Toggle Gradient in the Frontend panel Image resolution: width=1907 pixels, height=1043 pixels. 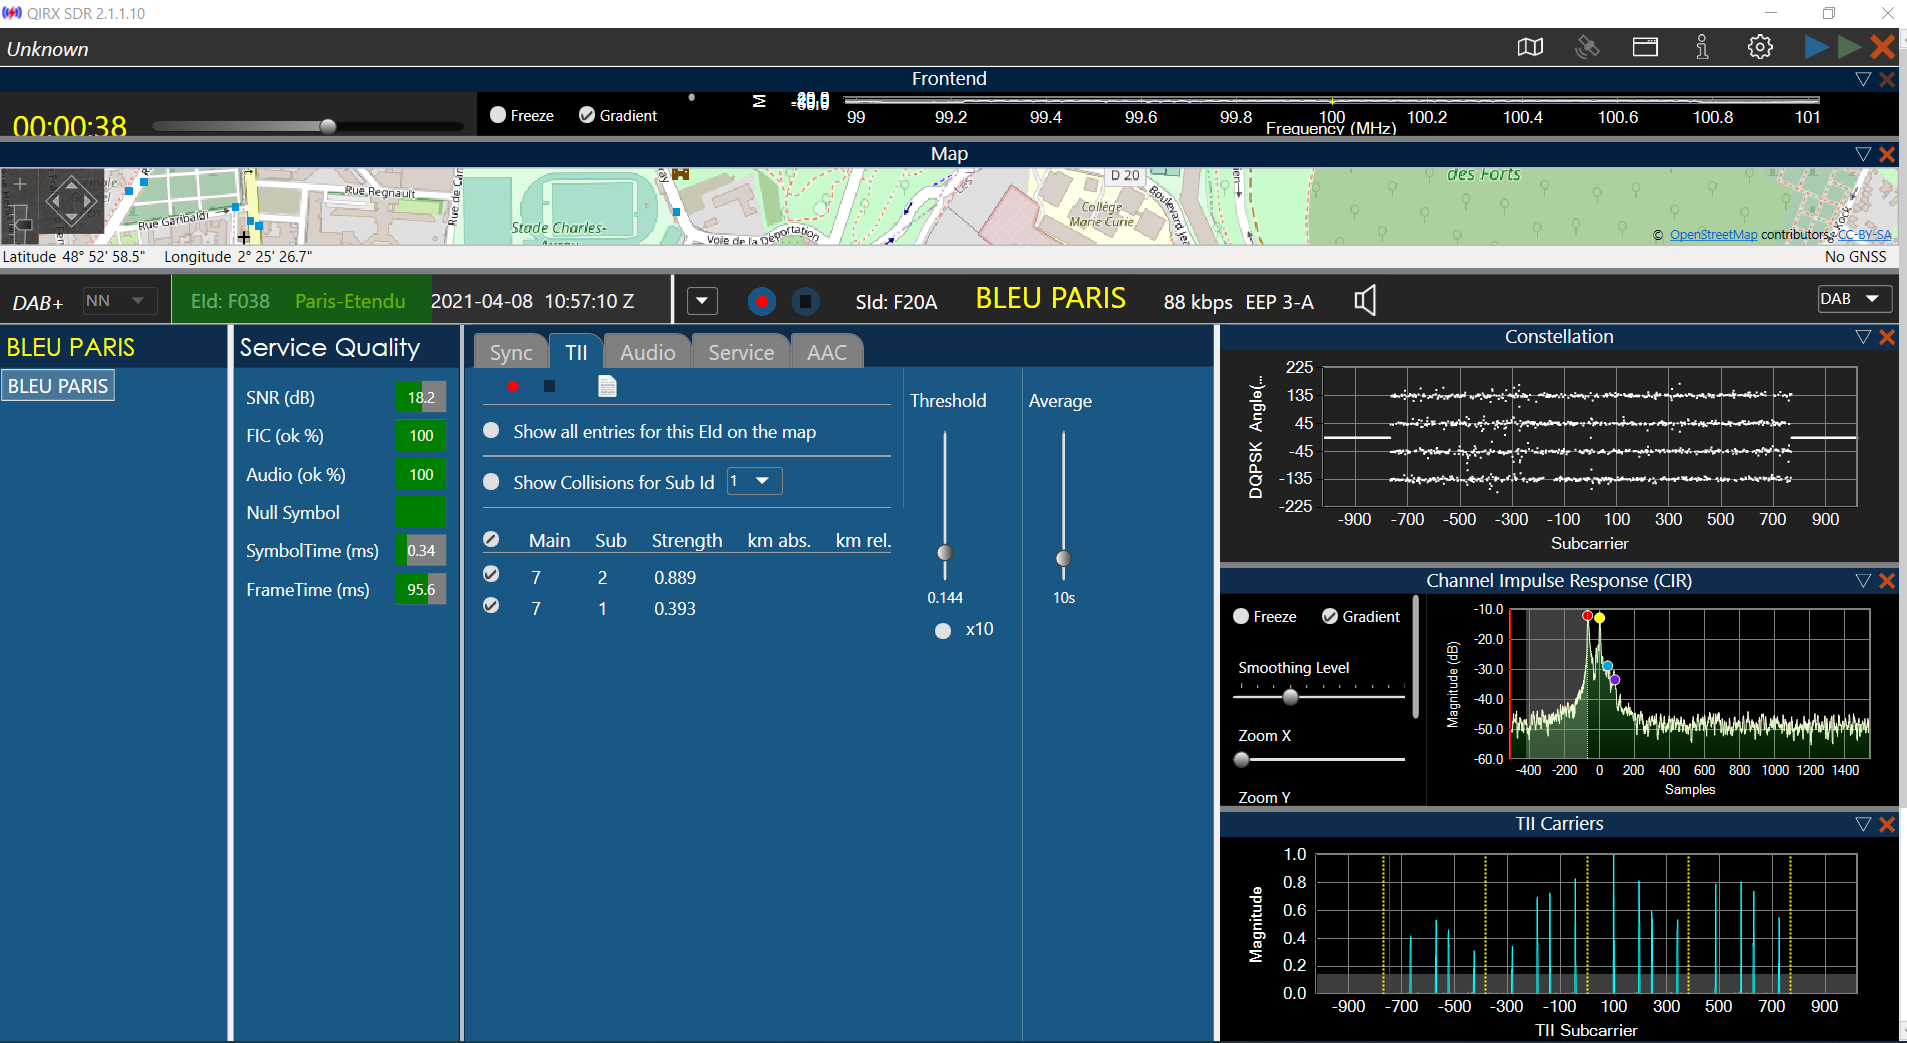tap(587, 115)
